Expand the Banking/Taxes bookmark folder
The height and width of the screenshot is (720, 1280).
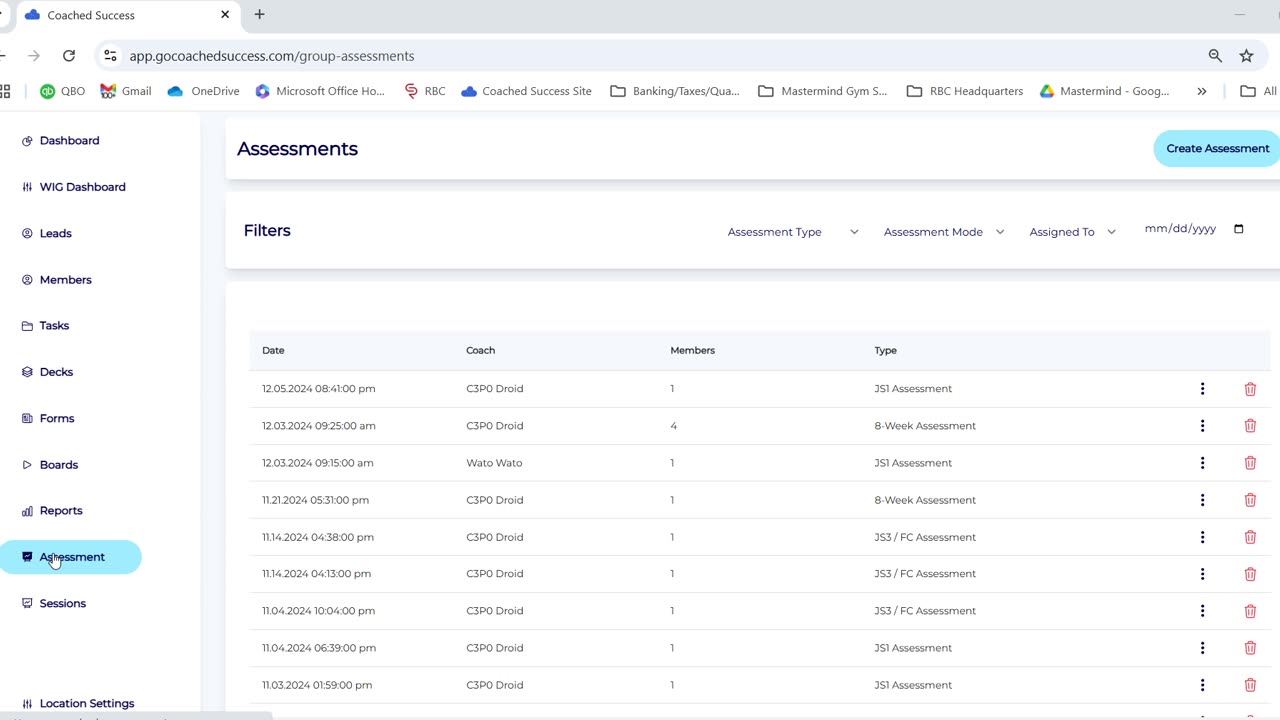(675, 91)
